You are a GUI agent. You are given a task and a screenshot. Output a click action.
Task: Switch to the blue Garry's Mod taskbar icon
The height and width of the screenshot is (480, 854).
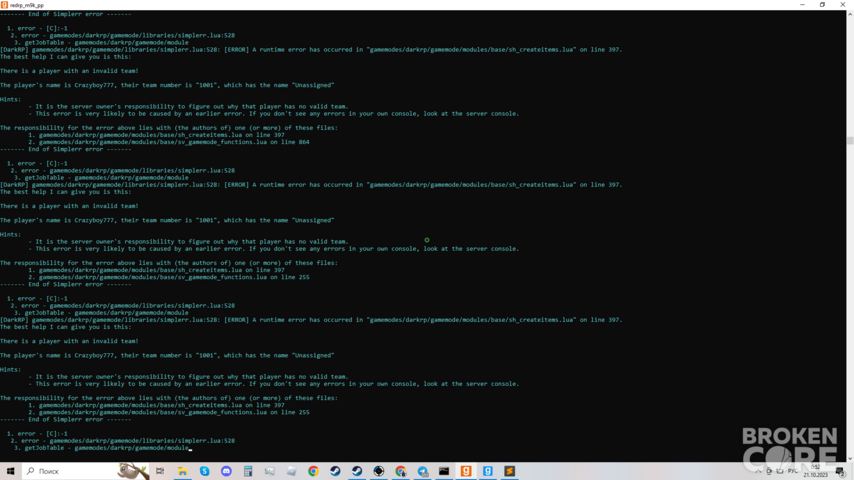click(487, 471)
